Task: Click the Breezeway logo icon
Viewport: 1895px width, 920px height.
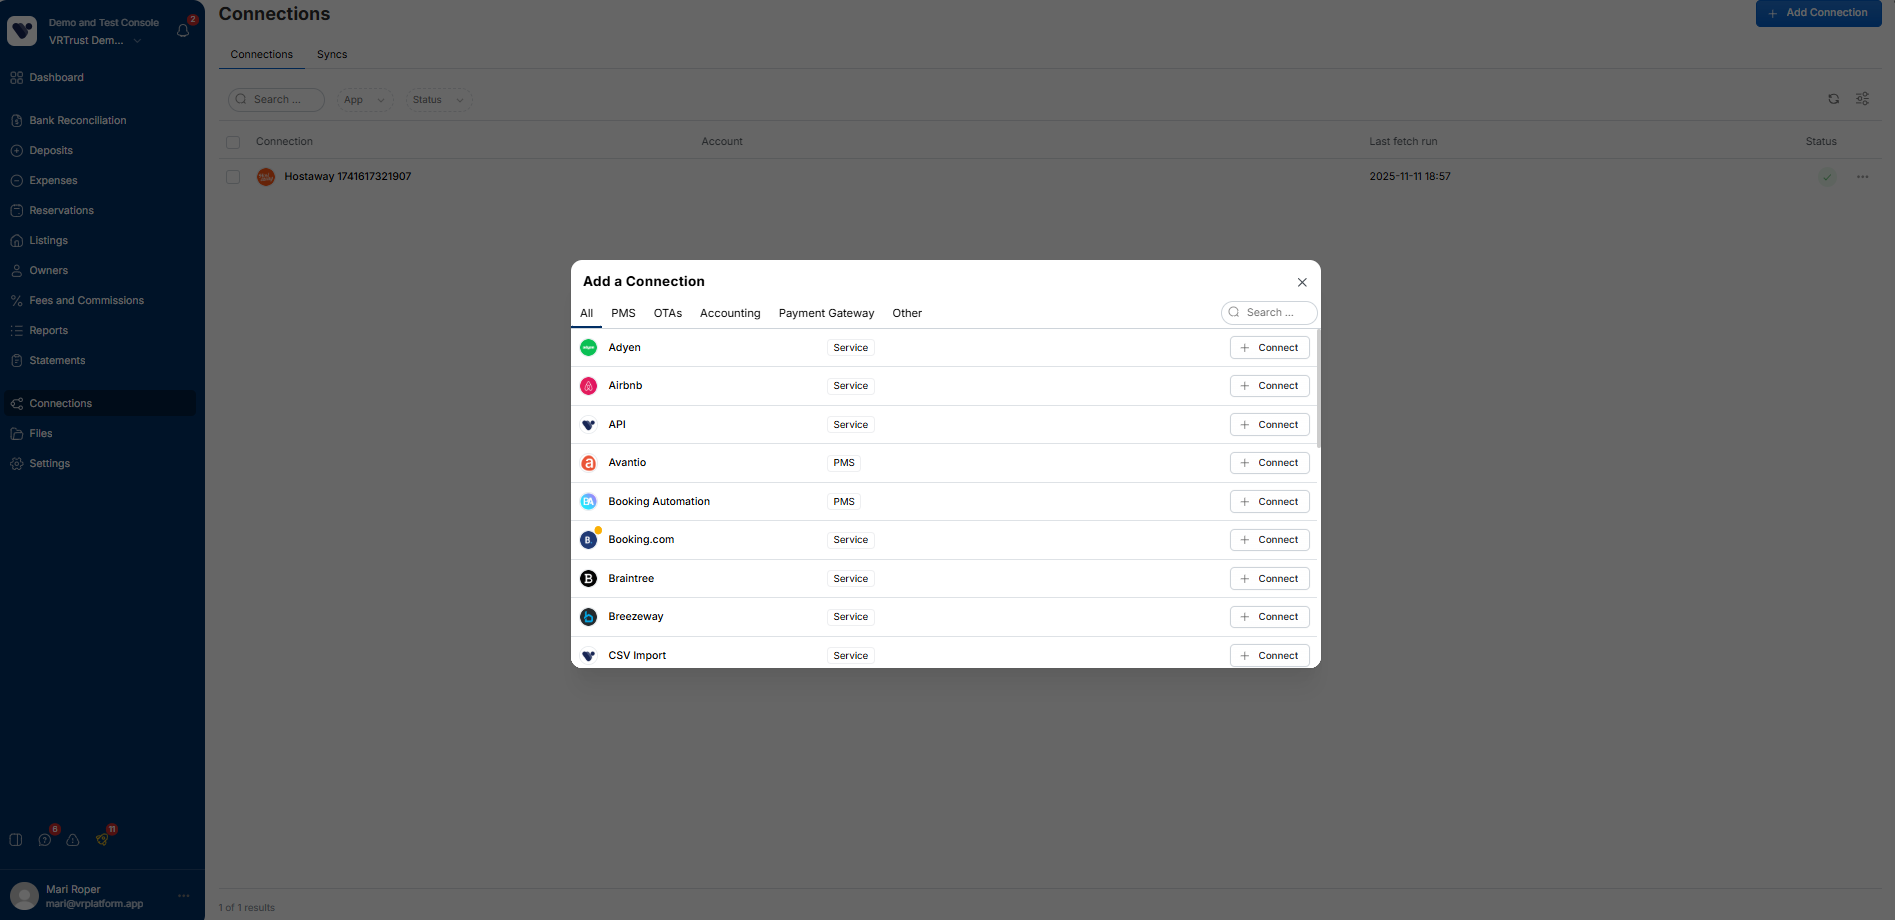Action: pyautogui.click(x=588, y=617)
